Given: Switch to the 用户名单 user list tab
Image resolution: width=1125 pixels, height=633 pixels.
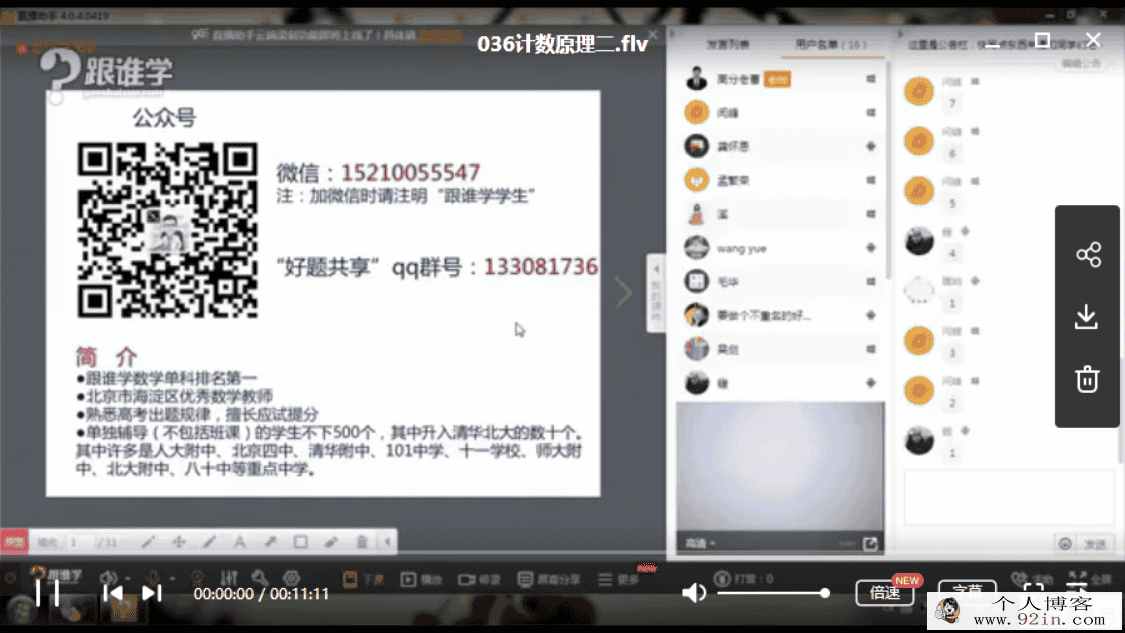Looking at the screenshot, I should (830, 44).
